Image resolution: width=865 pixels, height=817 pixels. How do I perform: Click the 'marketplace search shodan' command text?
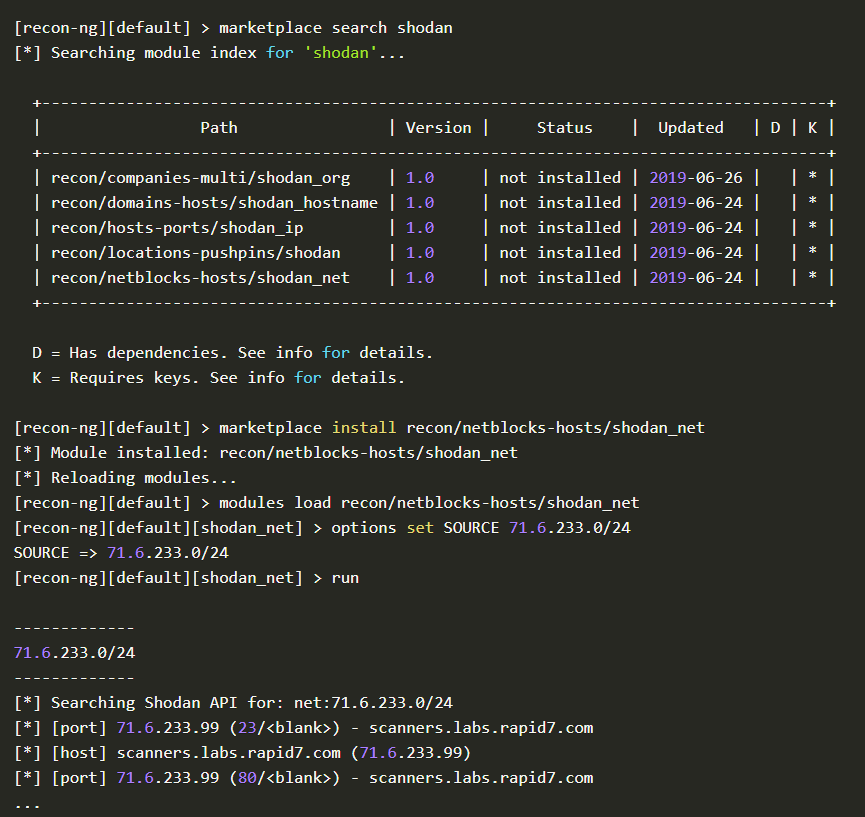[x=335, y=28]
